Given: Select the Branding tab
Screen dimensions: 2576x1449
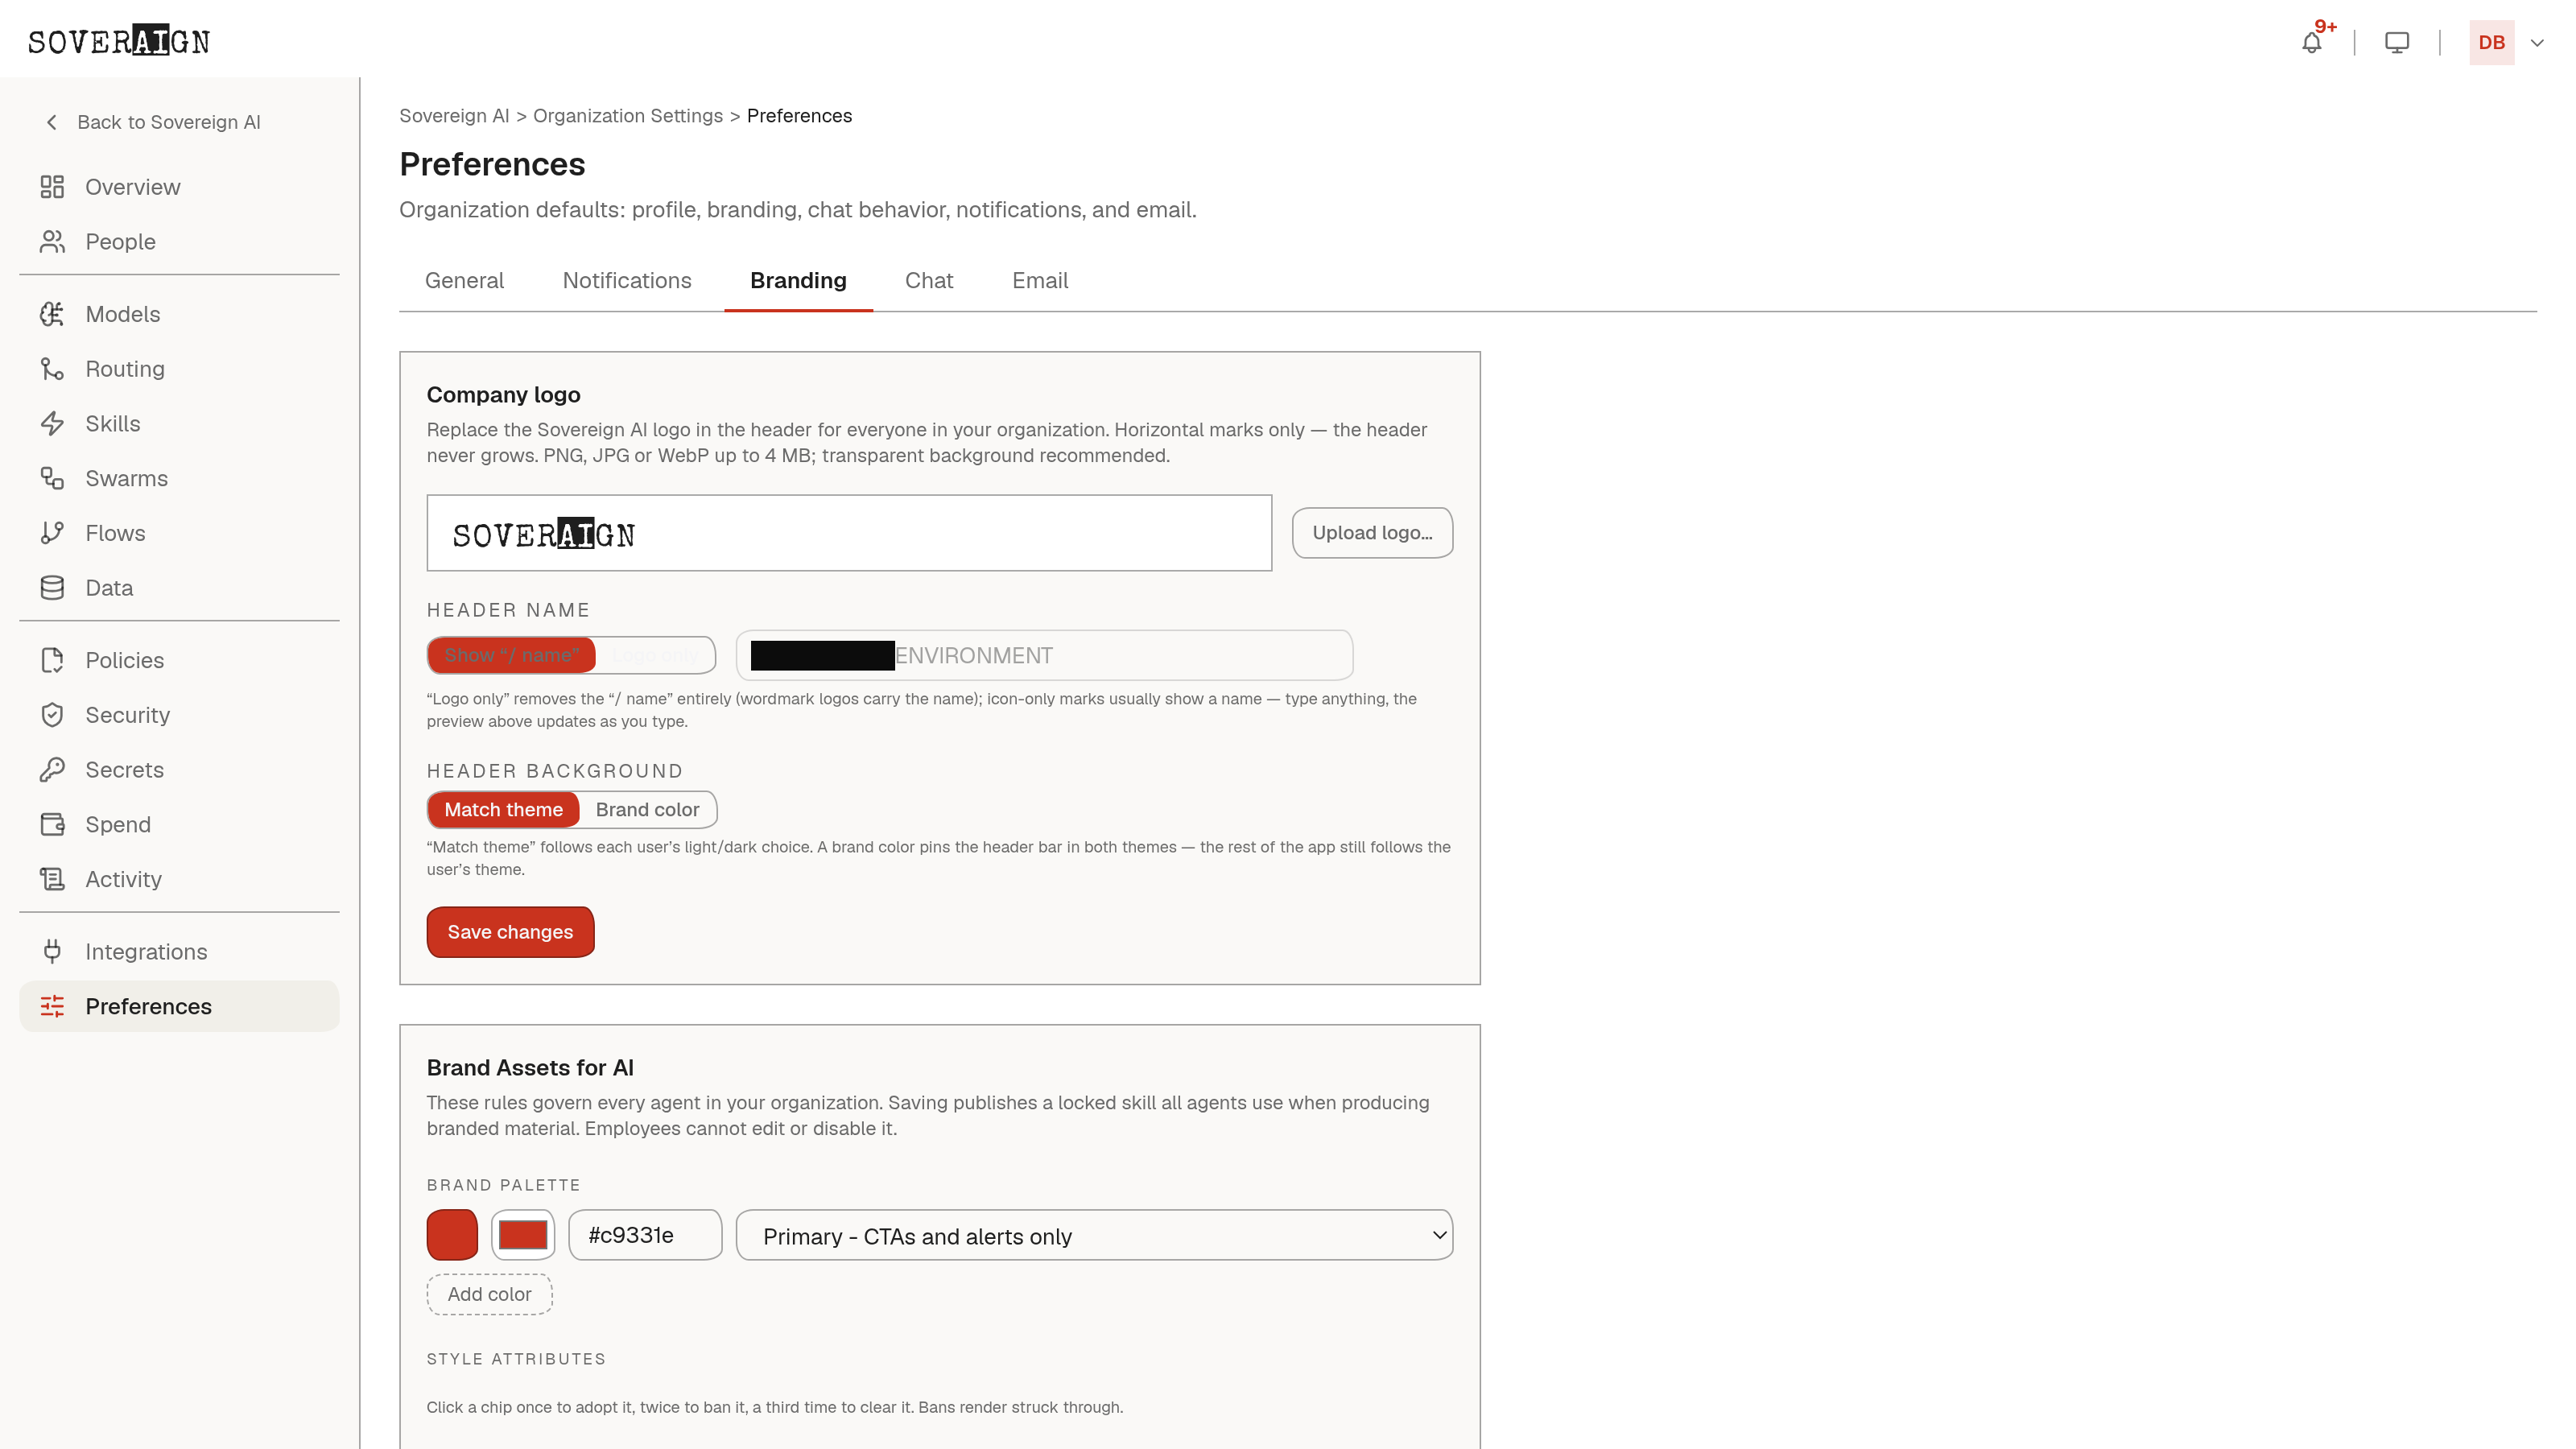Looking at the screenshot, I should click(798, 281).
